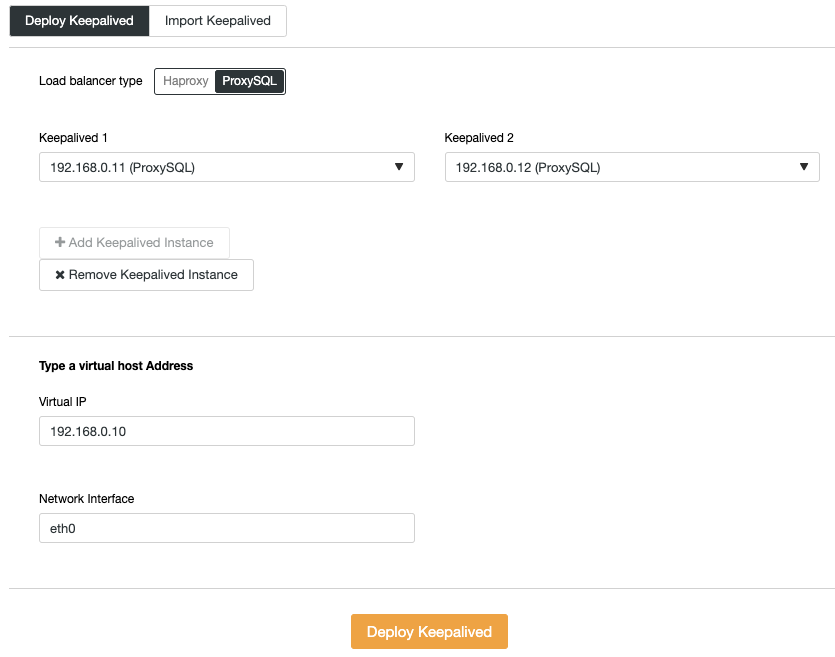Click the Keepalived 2 dropdown arrow icon
The width and height of the screenshot is (835, 657).
pyautogui.click(x=804, y=167)
